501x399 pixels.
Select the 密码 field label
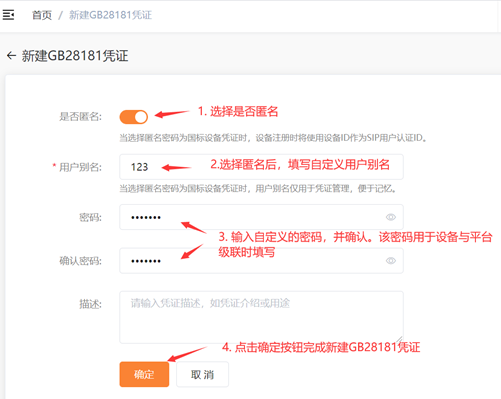pos(90,217)
